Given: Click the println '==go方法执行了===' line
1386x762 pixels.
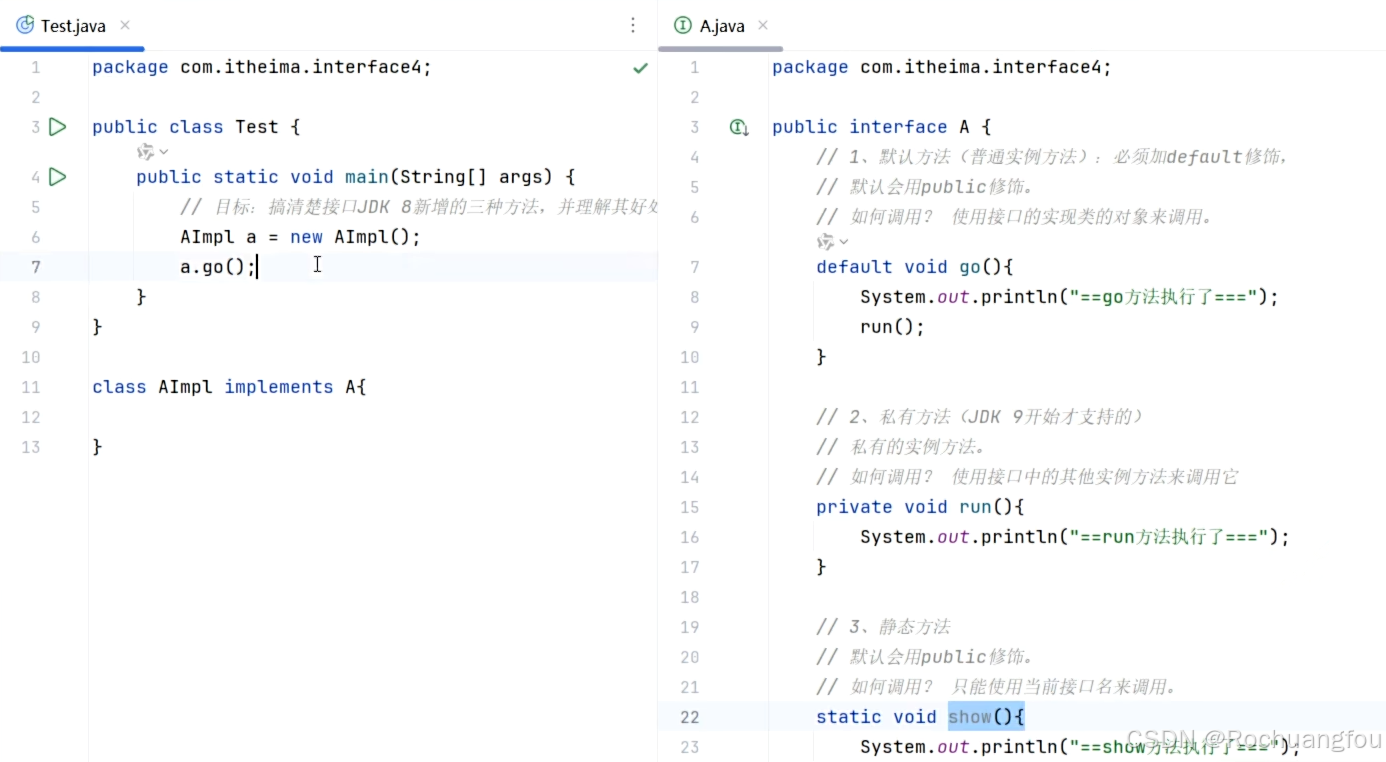Looking at the screenshot, I should click(x=1070, y=297).
